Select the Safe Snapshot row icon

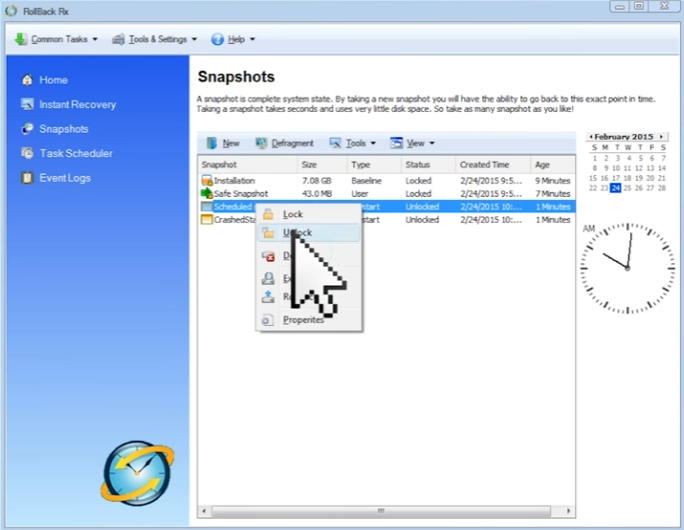207,194
